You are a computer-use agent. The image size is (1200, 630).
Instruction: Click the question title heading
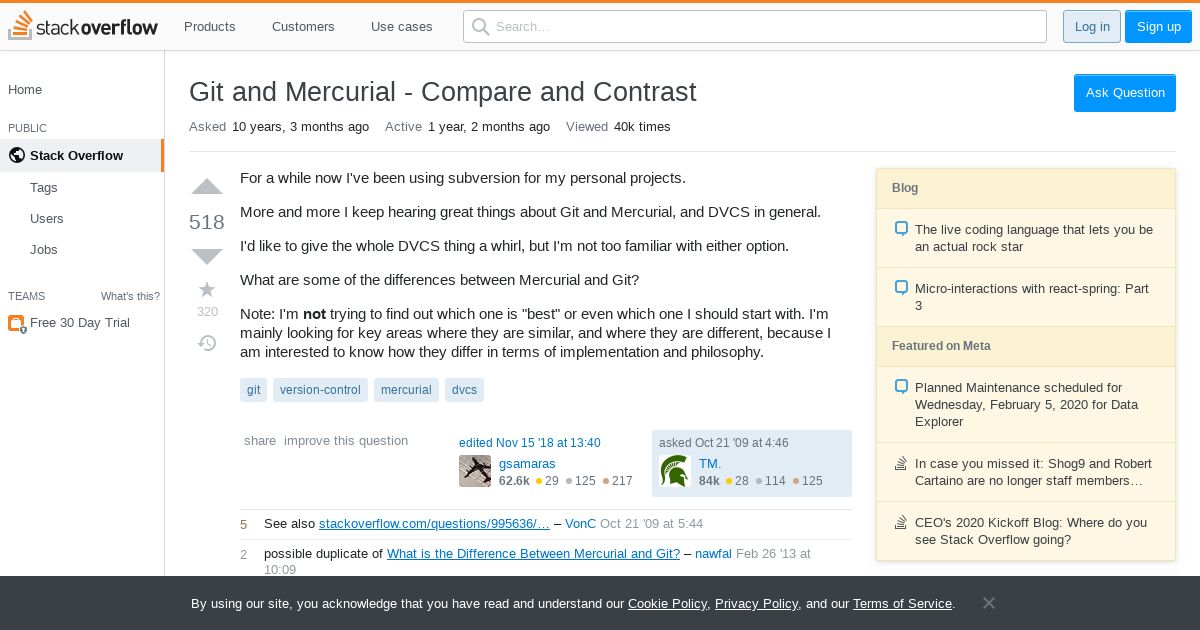click(x=442, y=92)
